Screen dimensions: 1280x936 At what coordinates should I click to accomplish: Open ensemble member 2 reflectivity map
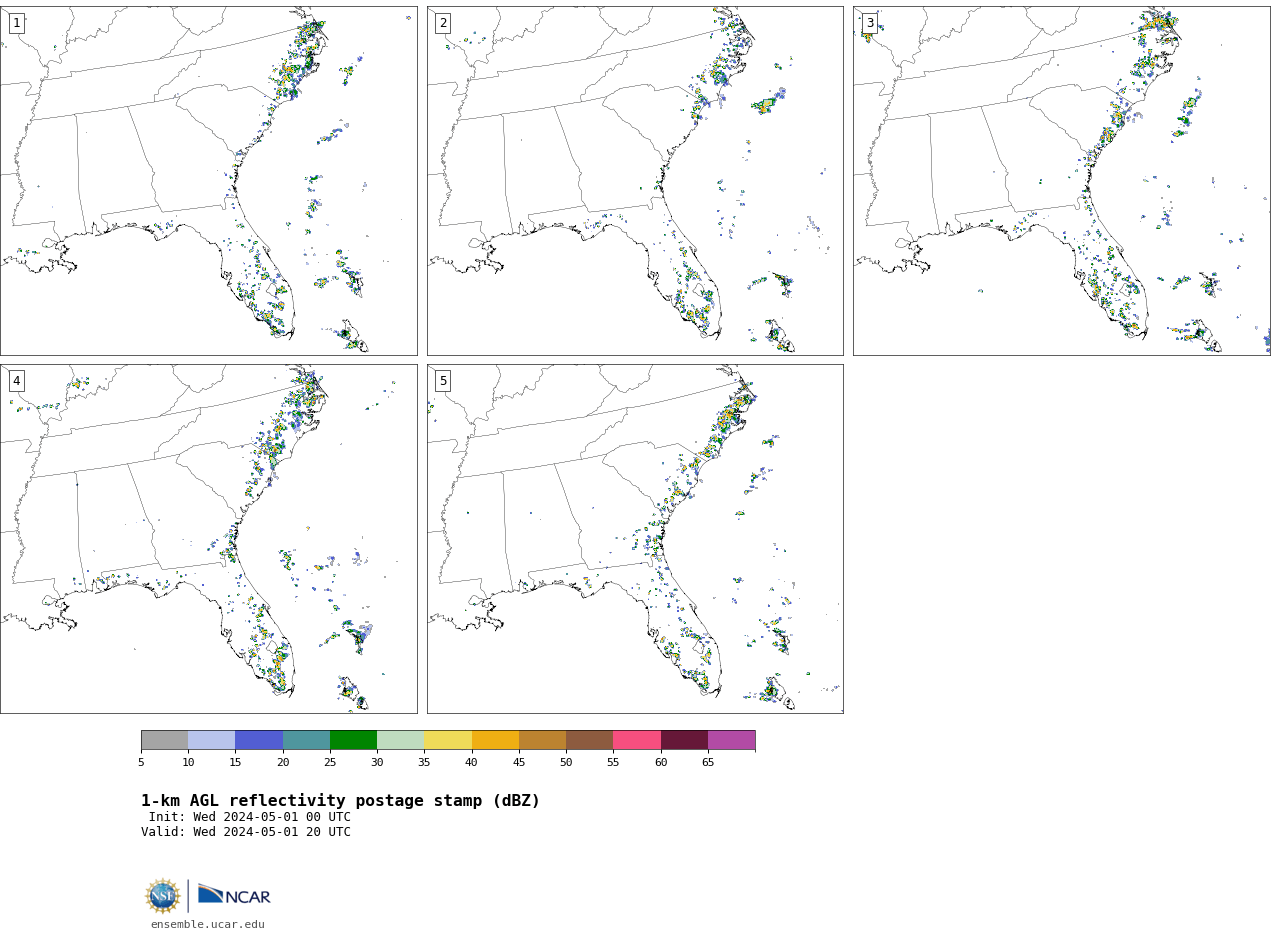[x=635, y=181]
